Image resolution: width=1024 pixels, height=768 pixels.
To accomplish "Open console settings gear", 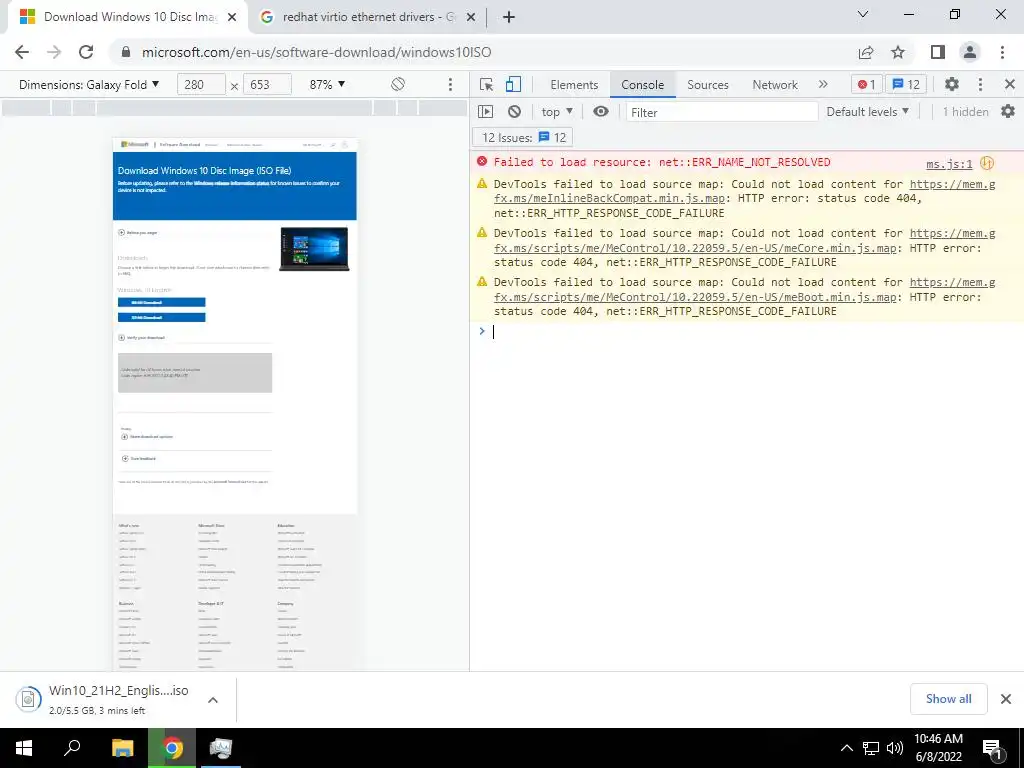I will (x=1008, y=112).
